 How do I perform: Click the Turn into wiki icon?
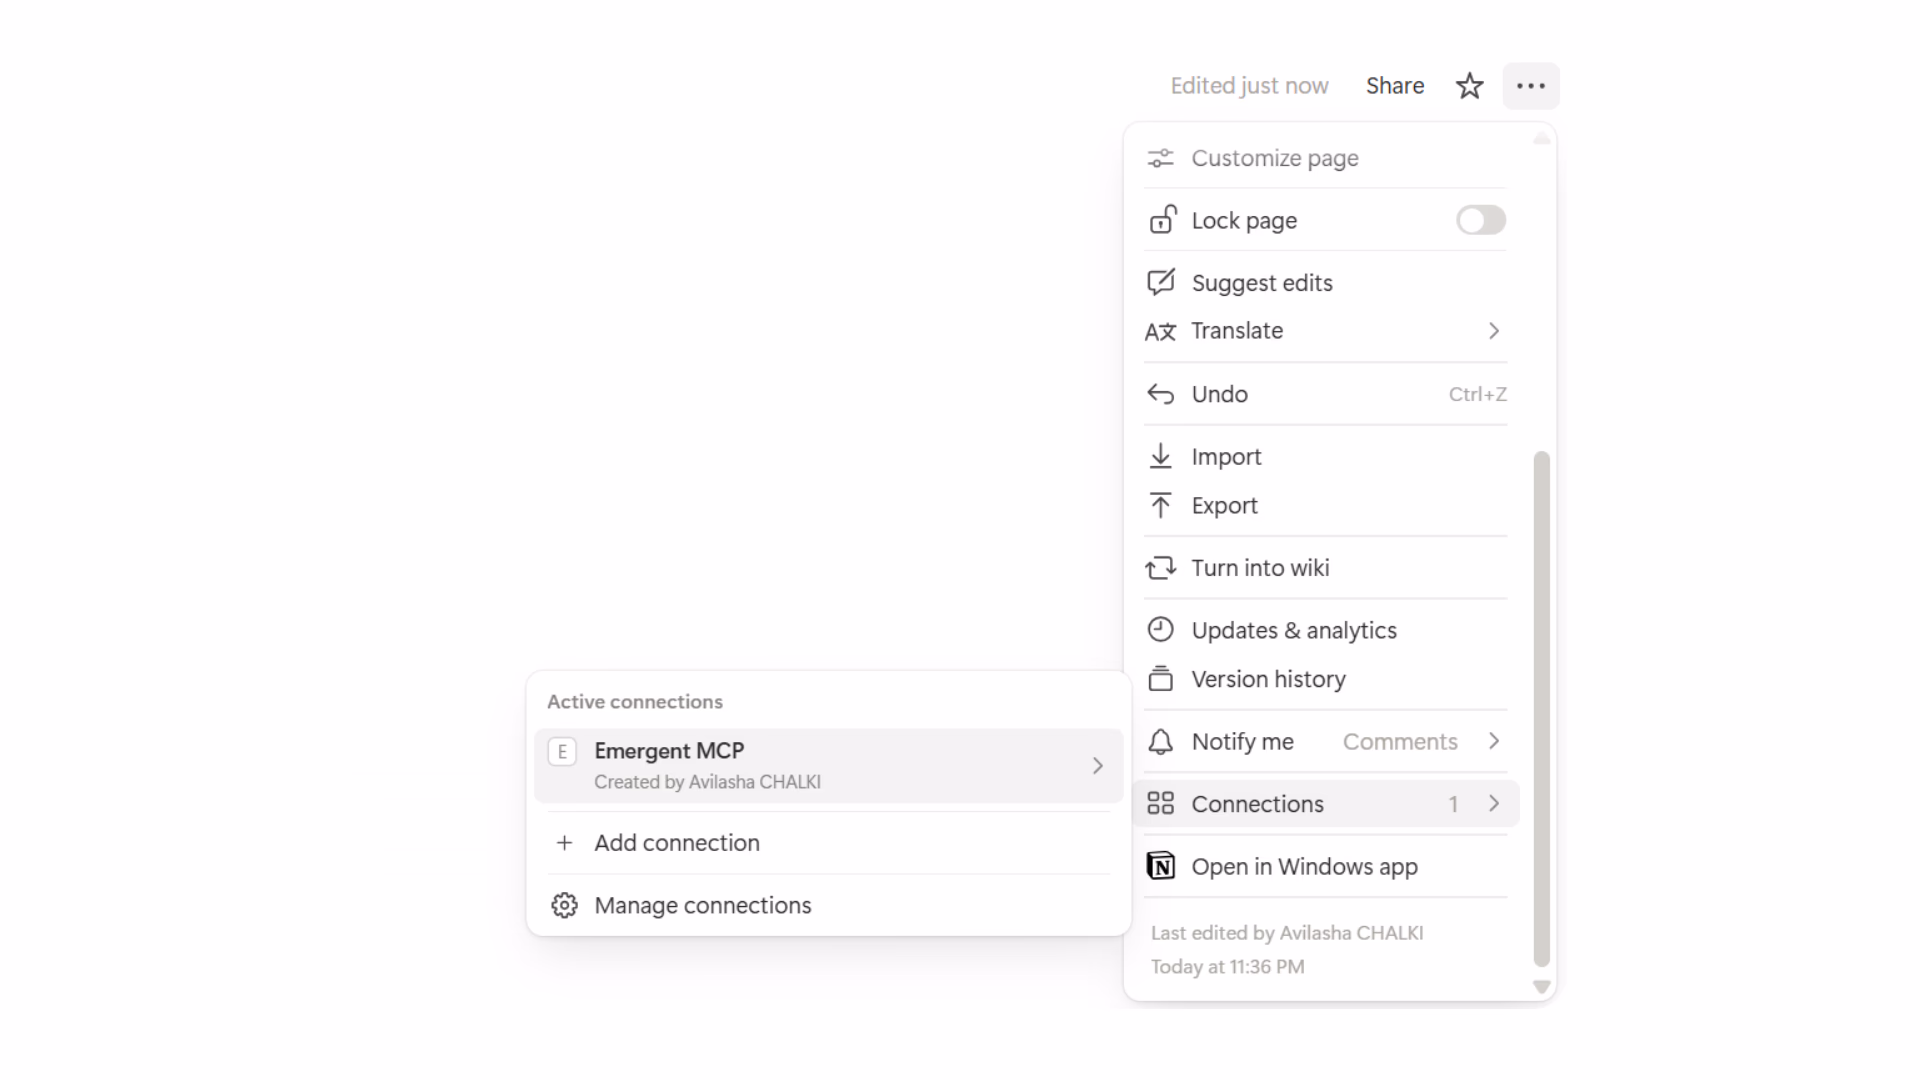1160,568
